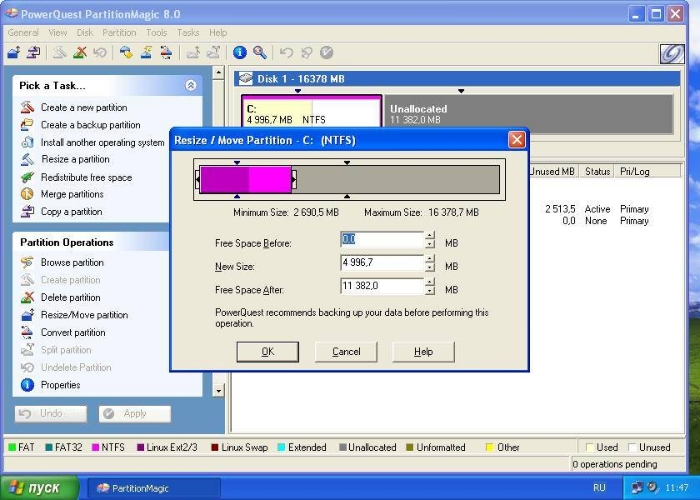Click the right resize handle of partition bar
This screenshot has height=500, width=700.
click(294, 179)
